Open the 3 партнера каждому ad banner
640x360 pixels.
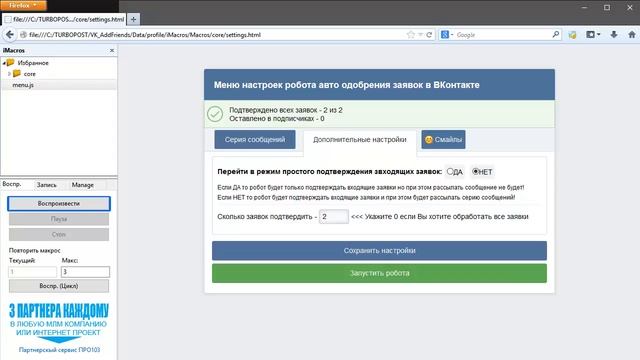pos(59,322)
